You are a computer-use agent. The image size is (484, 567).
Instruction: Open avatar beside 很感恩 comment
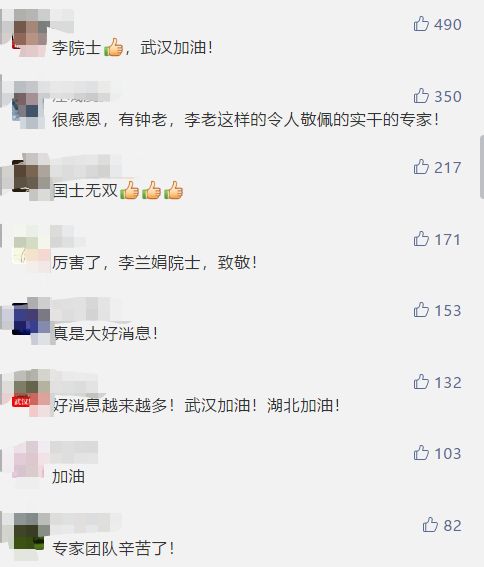pos(29,105)
